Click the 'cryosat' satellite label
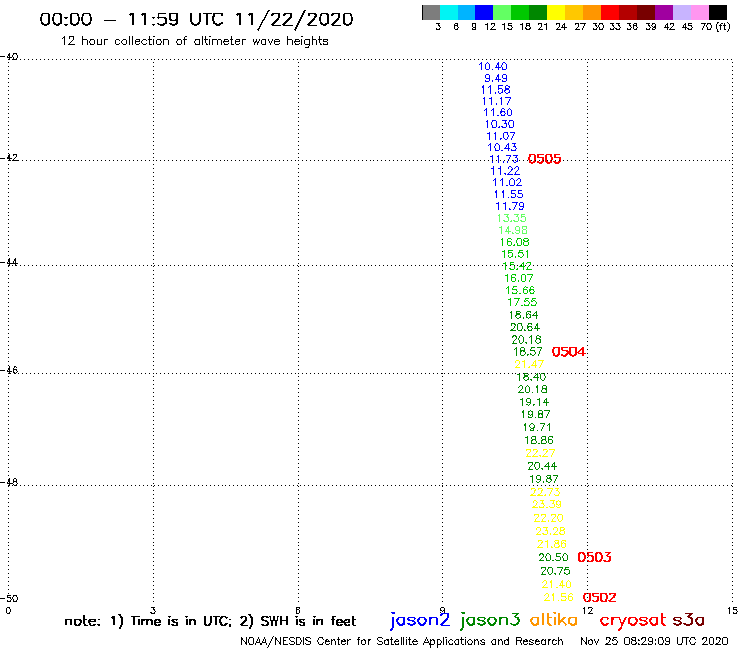The image size is (740, 650). click(632, 620)
